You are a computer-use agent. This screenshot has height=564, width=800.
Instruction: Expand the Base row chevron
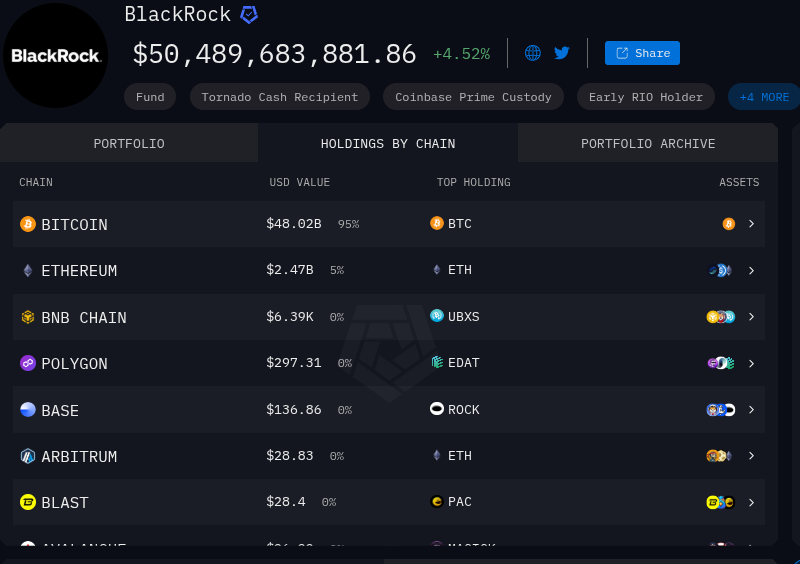click(752, 409)
